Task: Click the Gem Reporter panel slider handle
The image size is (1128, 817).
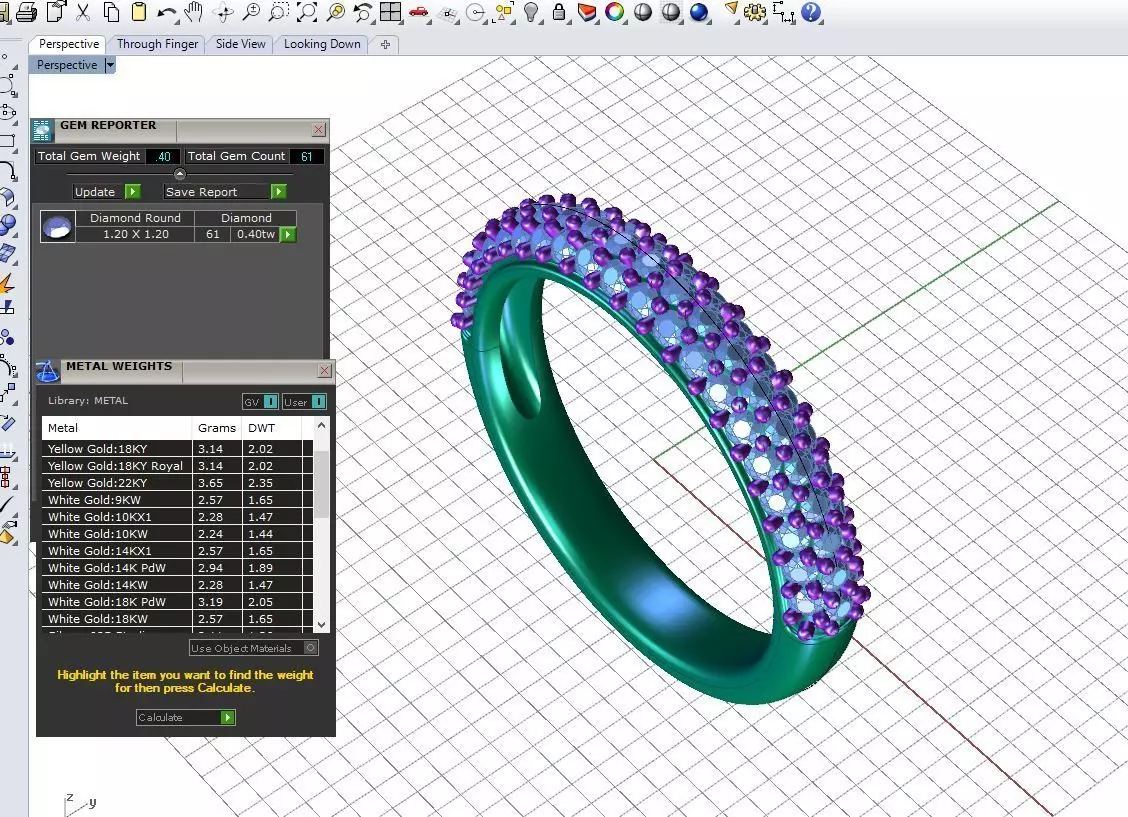Action: click(x=180, y=174)
